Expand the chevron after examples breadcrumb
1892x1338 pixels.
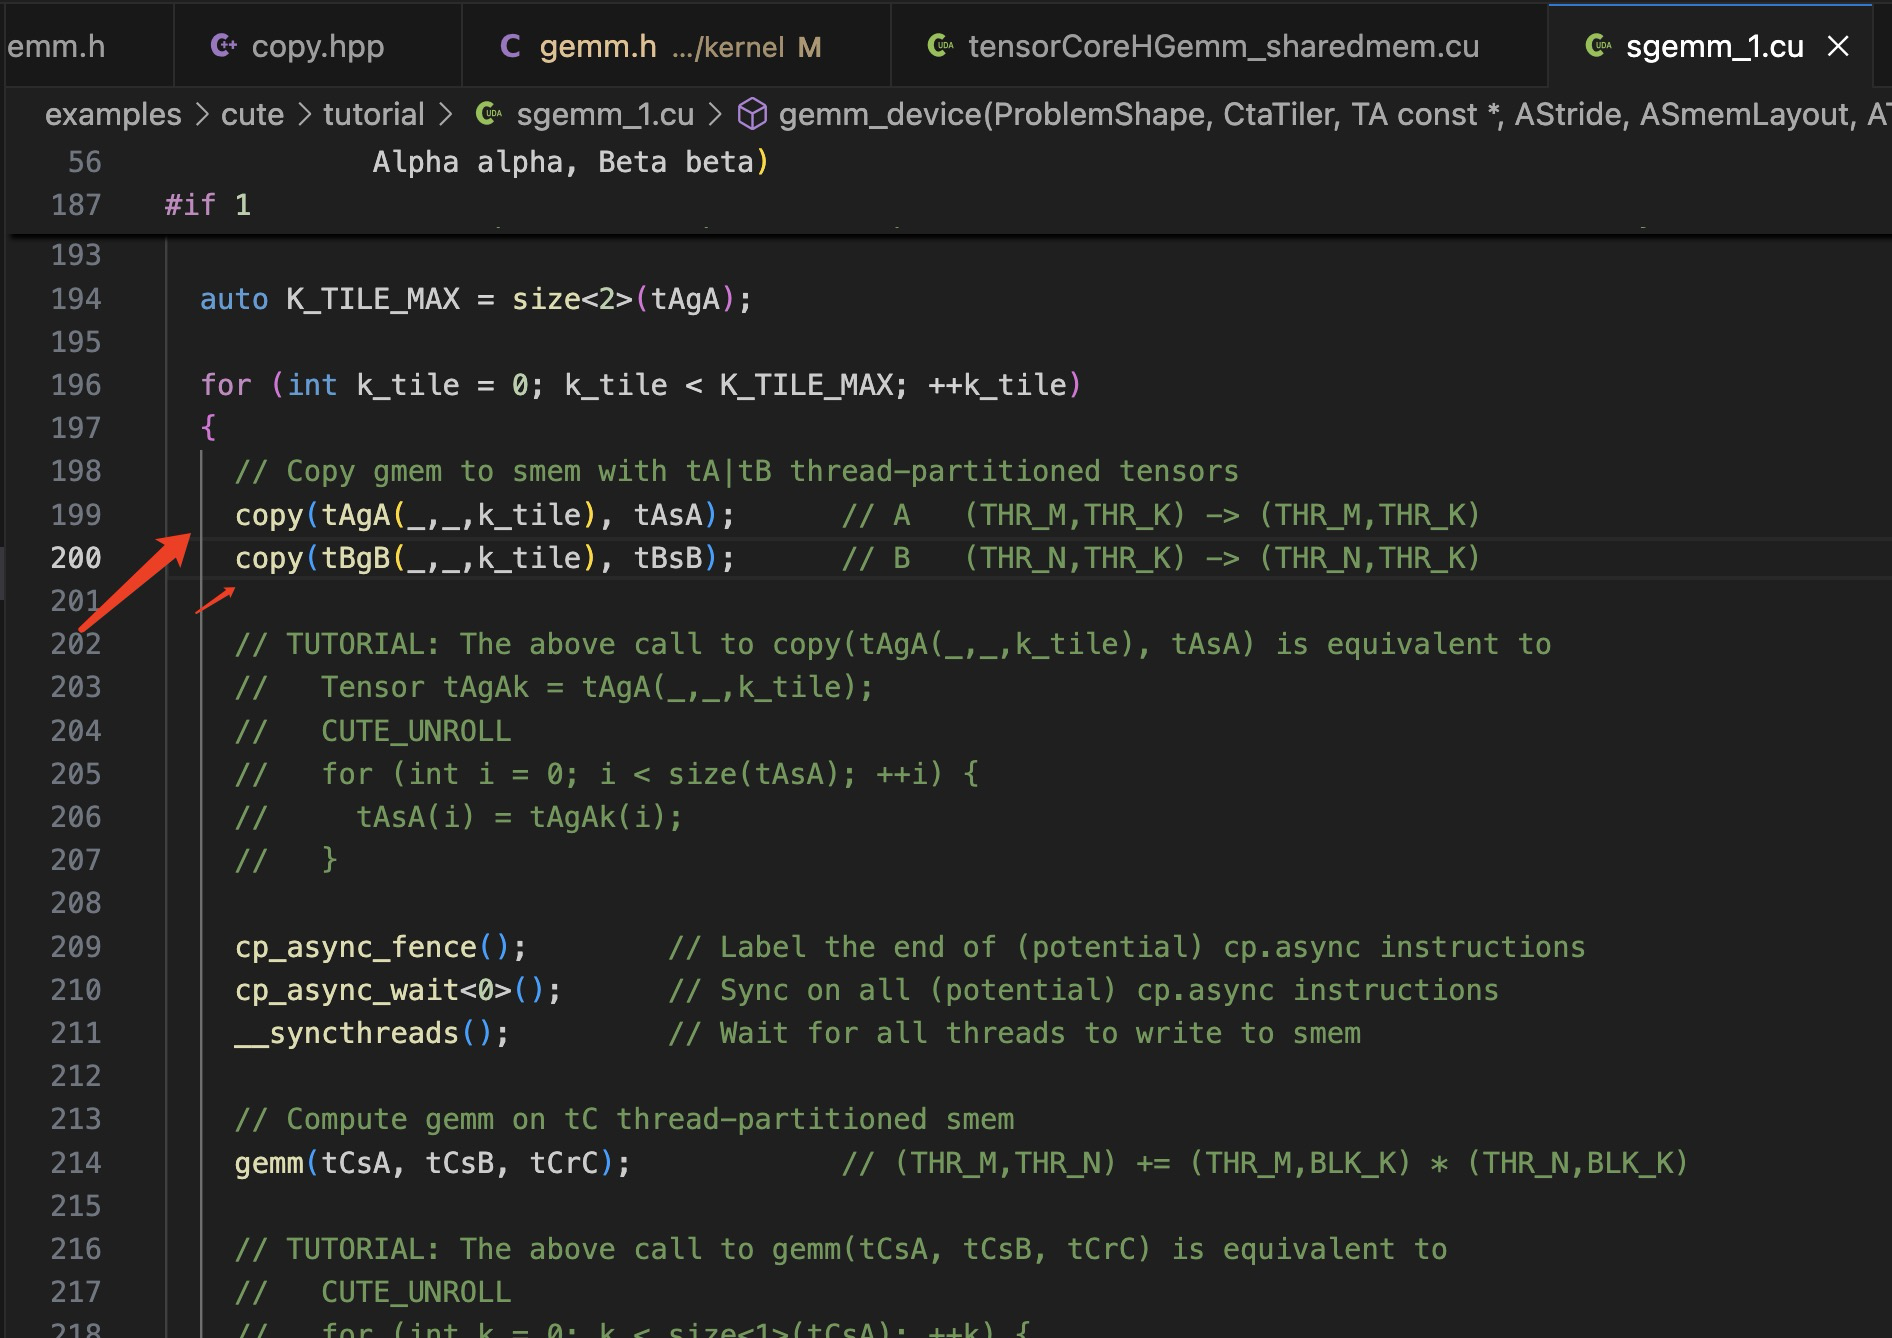[x=203, y=114]
